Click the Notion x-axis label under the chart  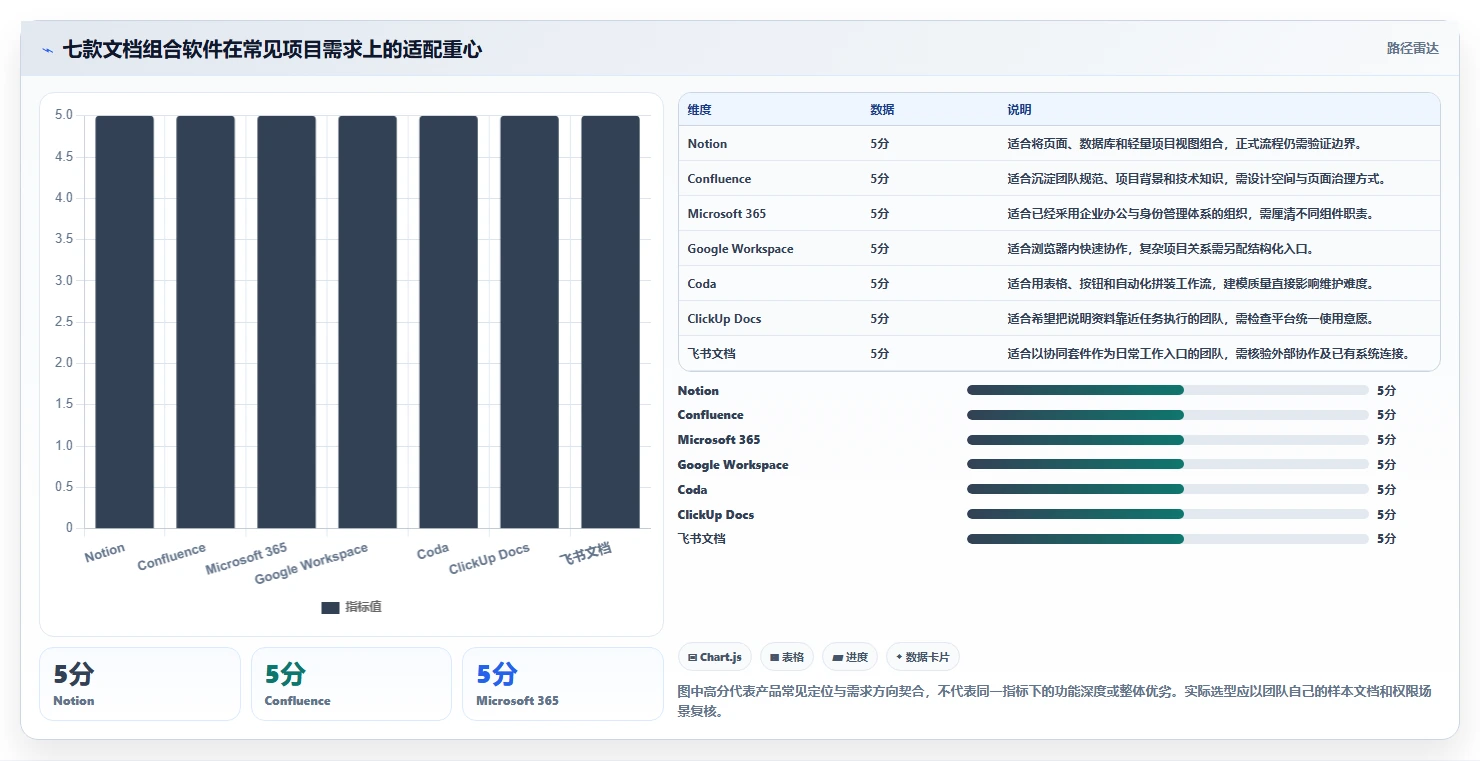point(105,553)
